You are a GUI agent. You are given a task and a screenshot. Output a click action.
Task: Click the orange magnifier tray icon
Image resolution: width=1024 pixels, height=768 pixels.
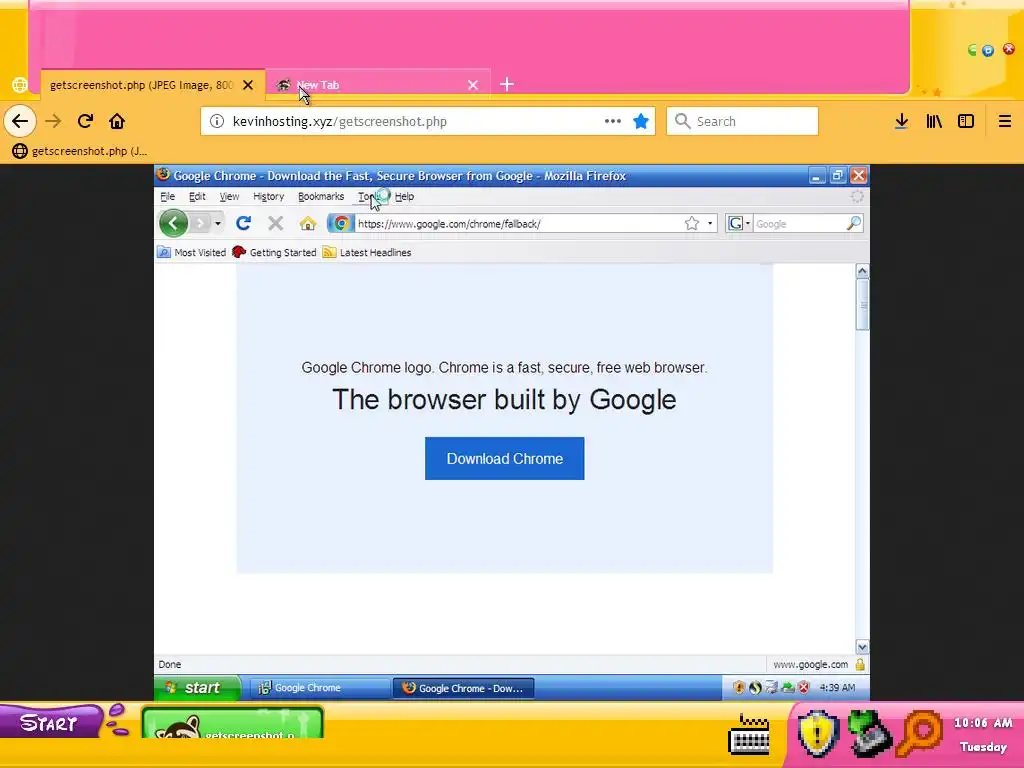[x=919, y=734]
